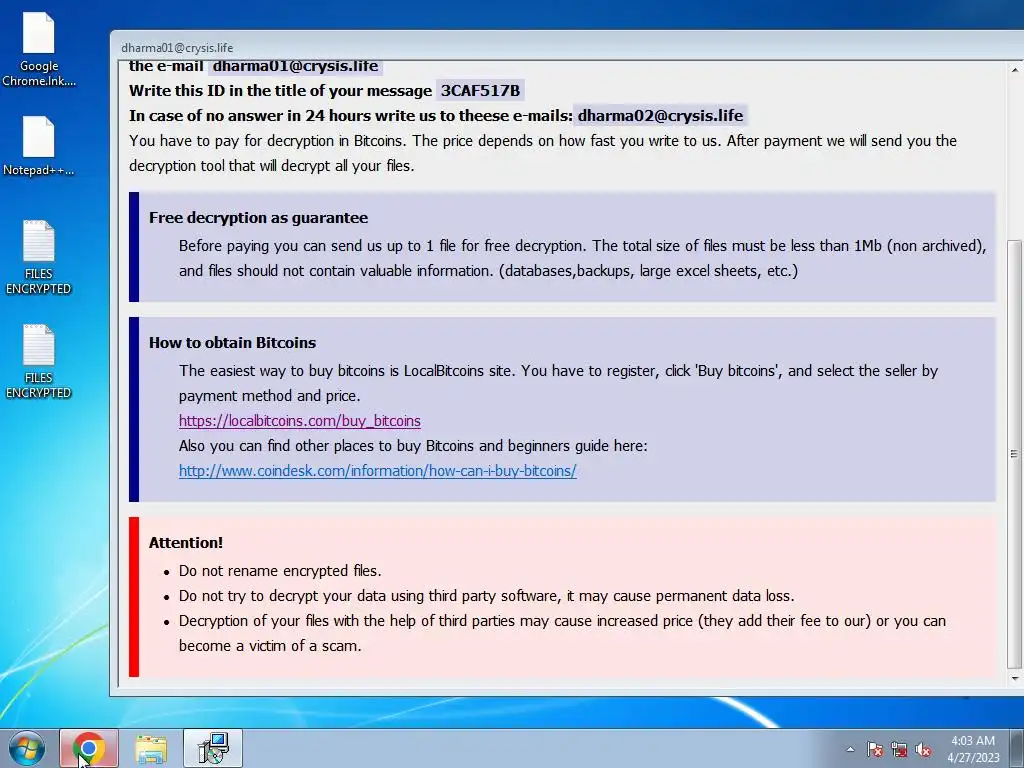The height and width of the screenshot is (768, 1024).
Task: Open Action Center flag tray icon
Action: pyautogui.click(x=874, y=749)
